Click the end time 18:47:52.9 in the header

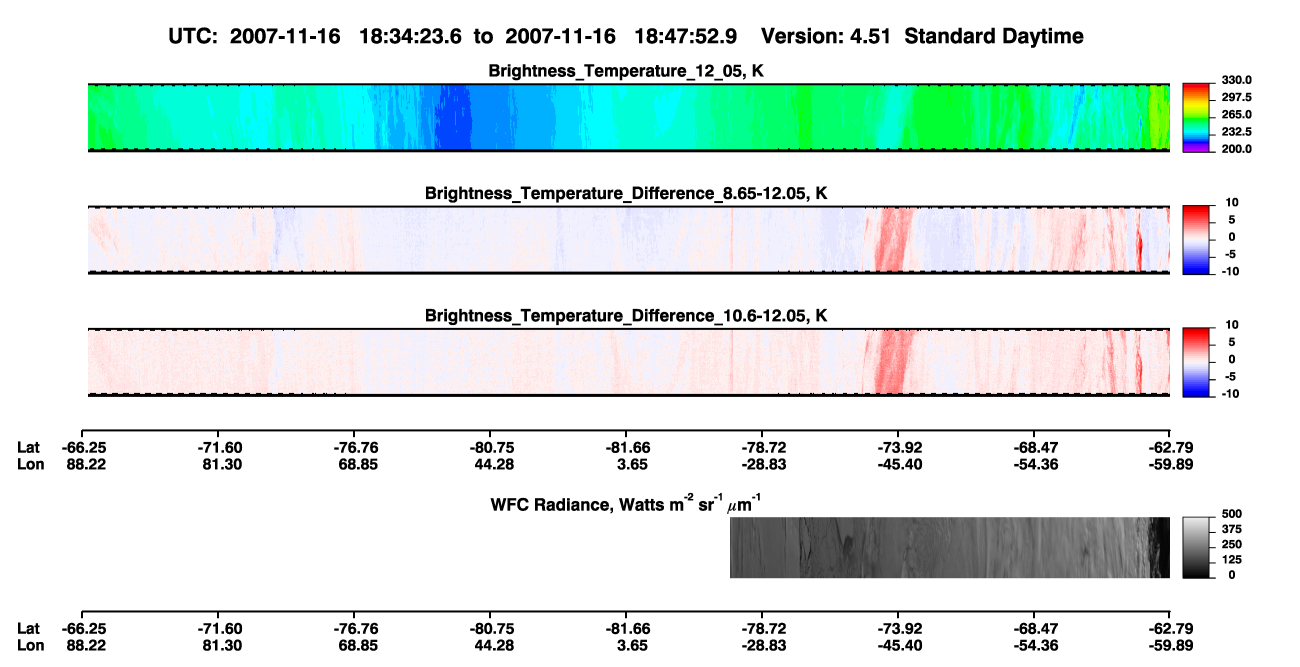(686, 37)
